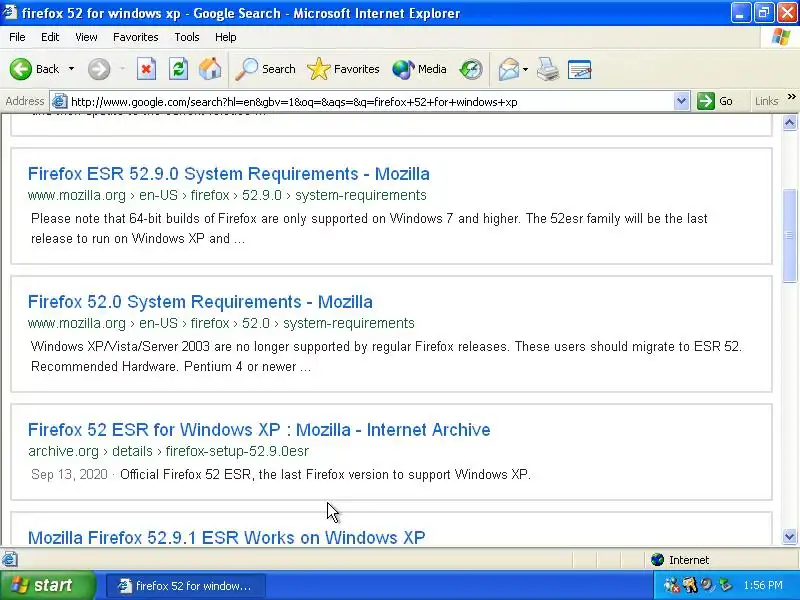Image resolution: width=800 pixels, height=600 pixels.
Task: Open the Windows start button
Action: click(x=47, y=585)
